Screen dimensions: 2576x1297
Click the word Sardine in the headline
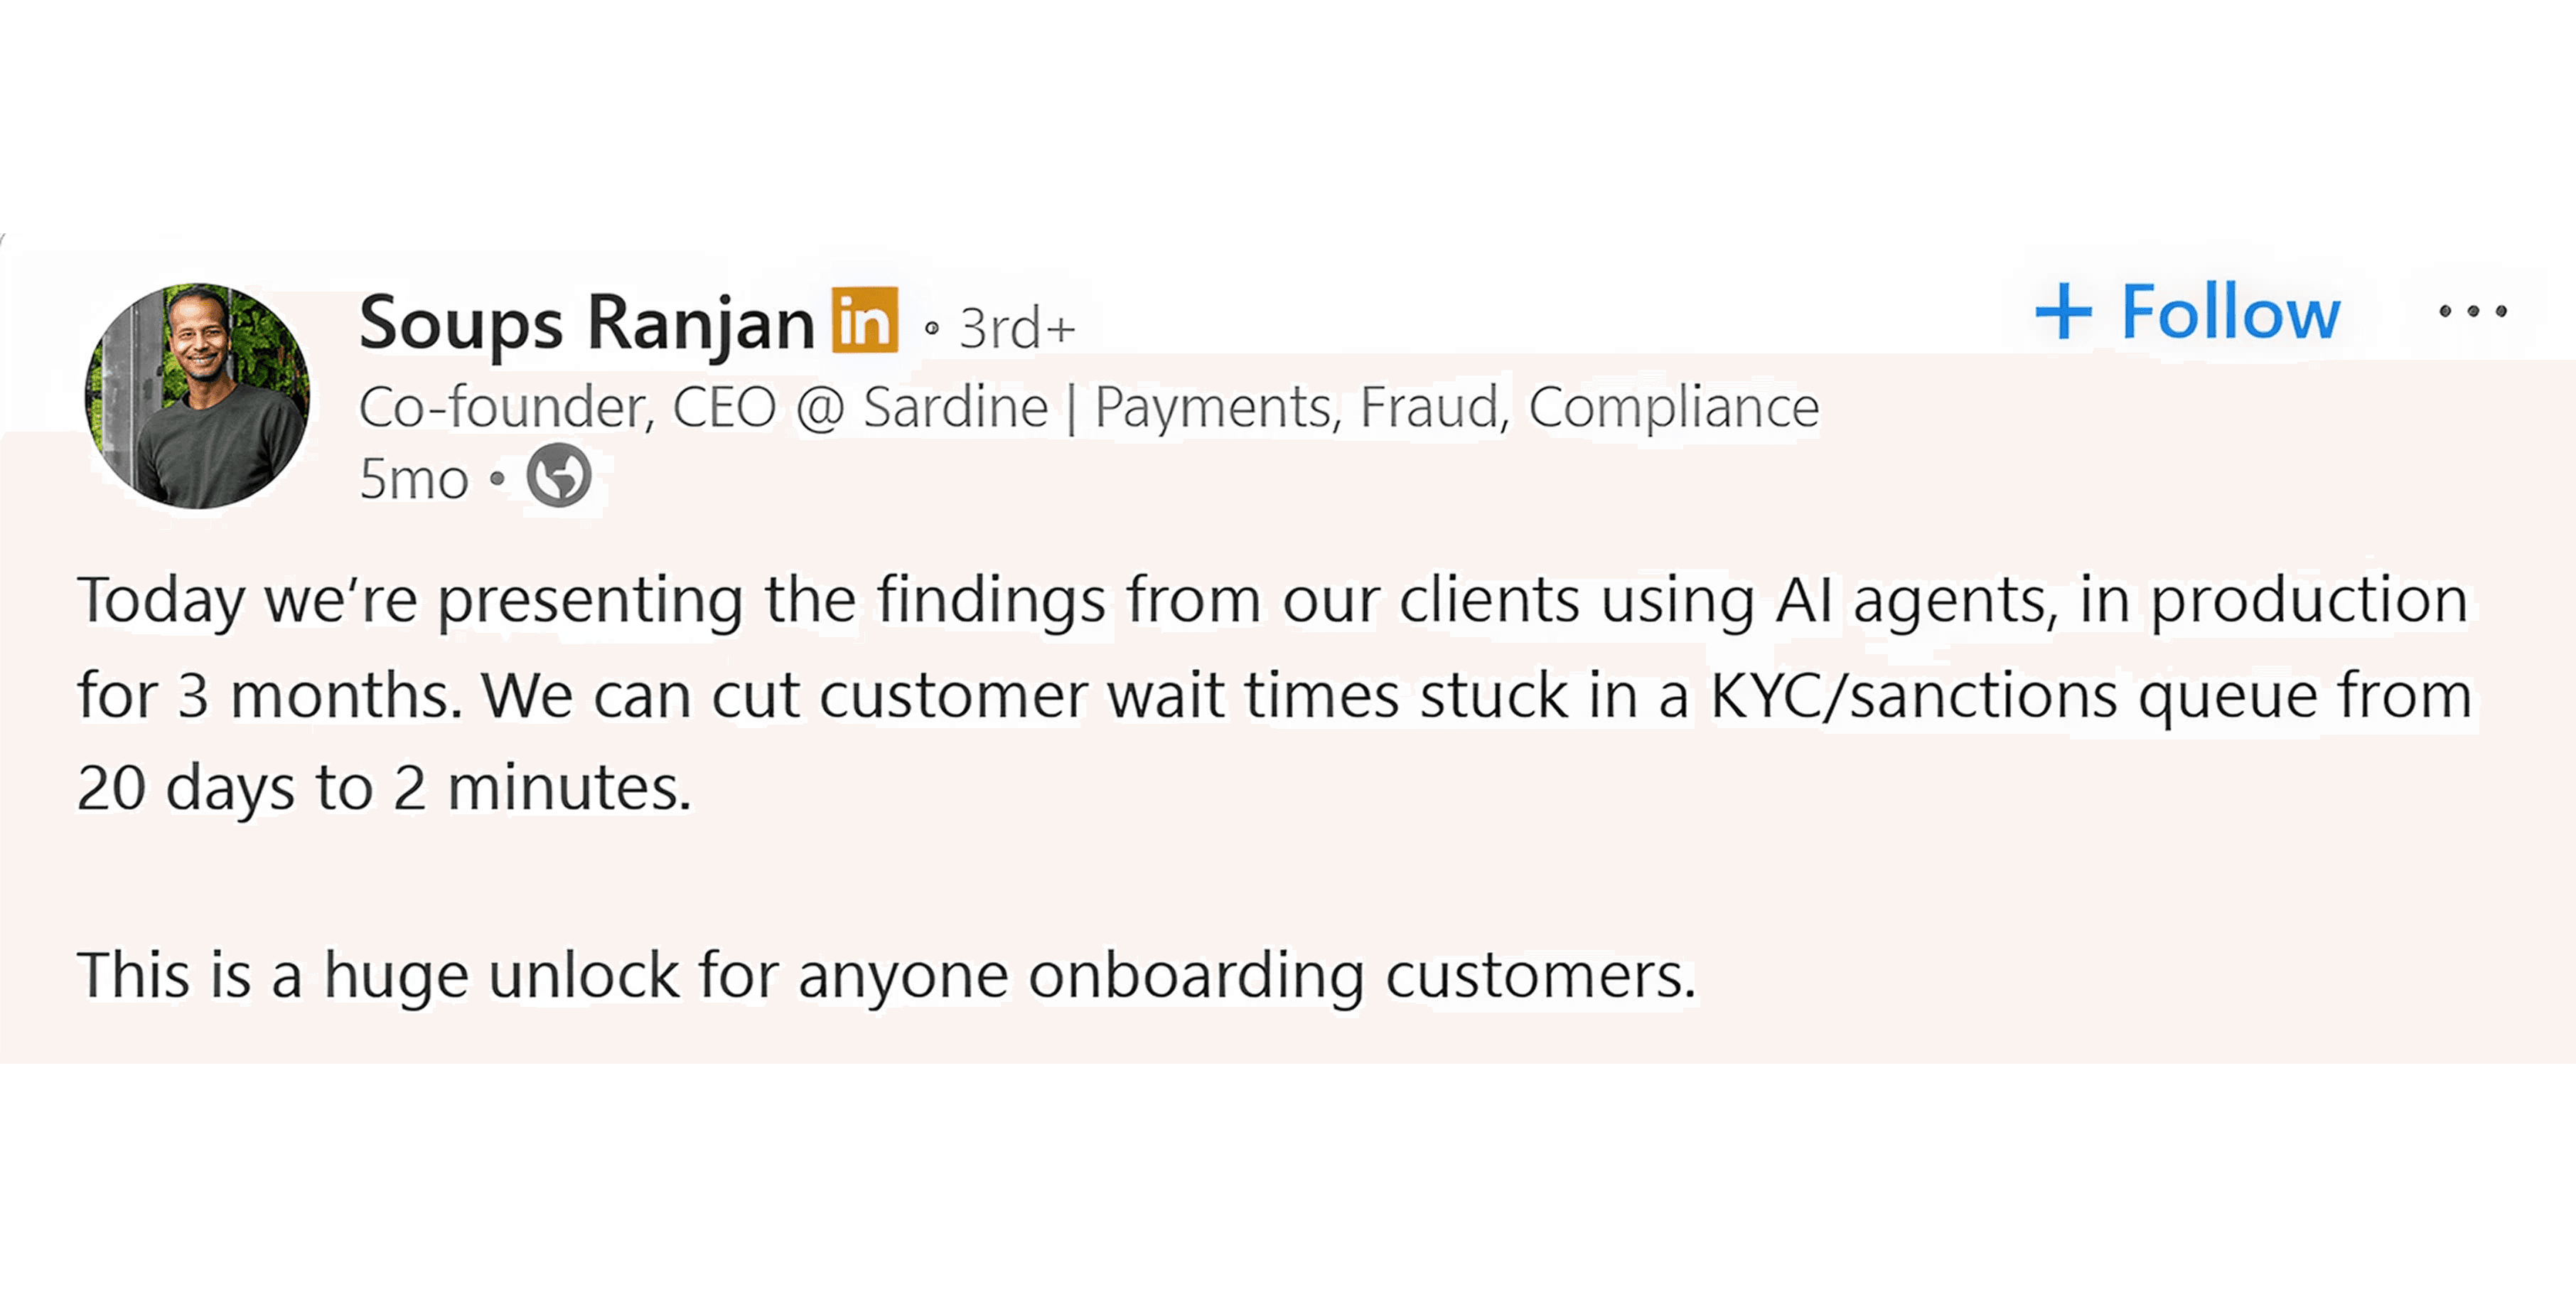pos(955,407)
